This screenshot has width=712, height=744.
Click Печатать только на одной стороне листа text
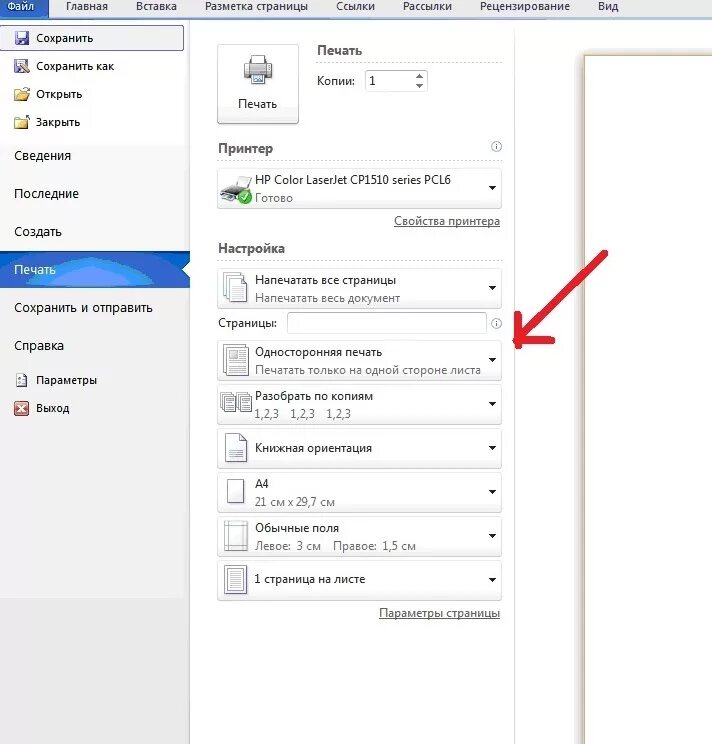tap(368, 370)
